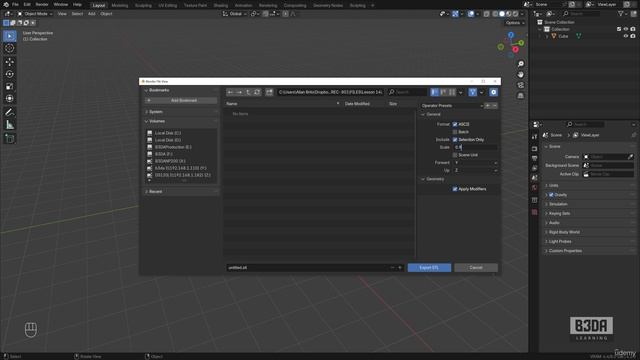
Task: Enable the Batch checkbox
Action: coord(455,132)
